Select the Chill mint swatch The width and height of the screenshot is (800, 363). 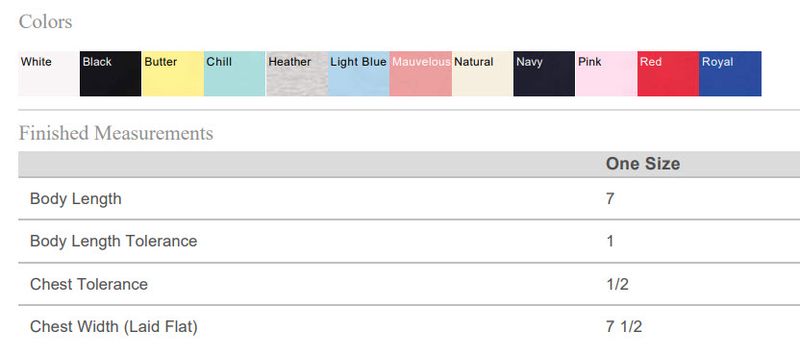(235, 74)
